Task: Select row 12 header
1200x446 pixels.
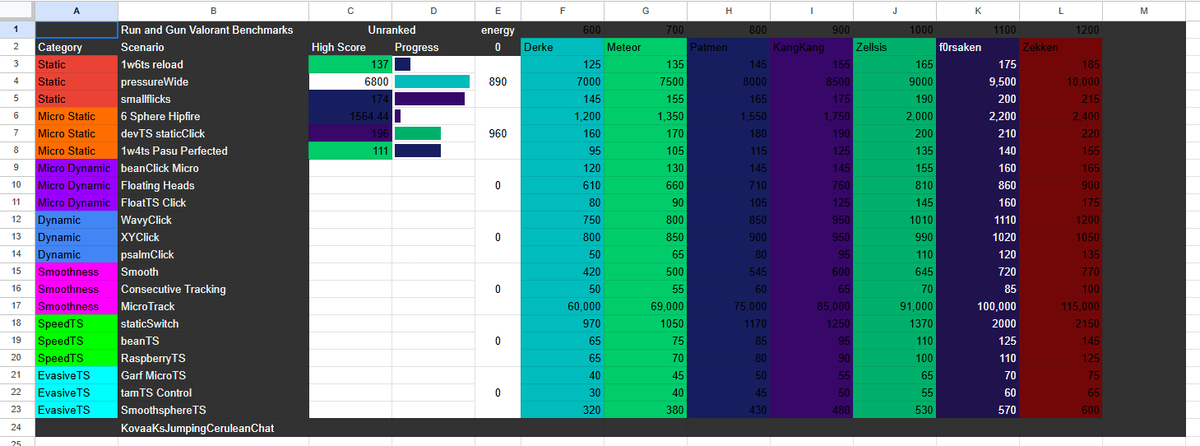Action: click(x=17, y=220)
